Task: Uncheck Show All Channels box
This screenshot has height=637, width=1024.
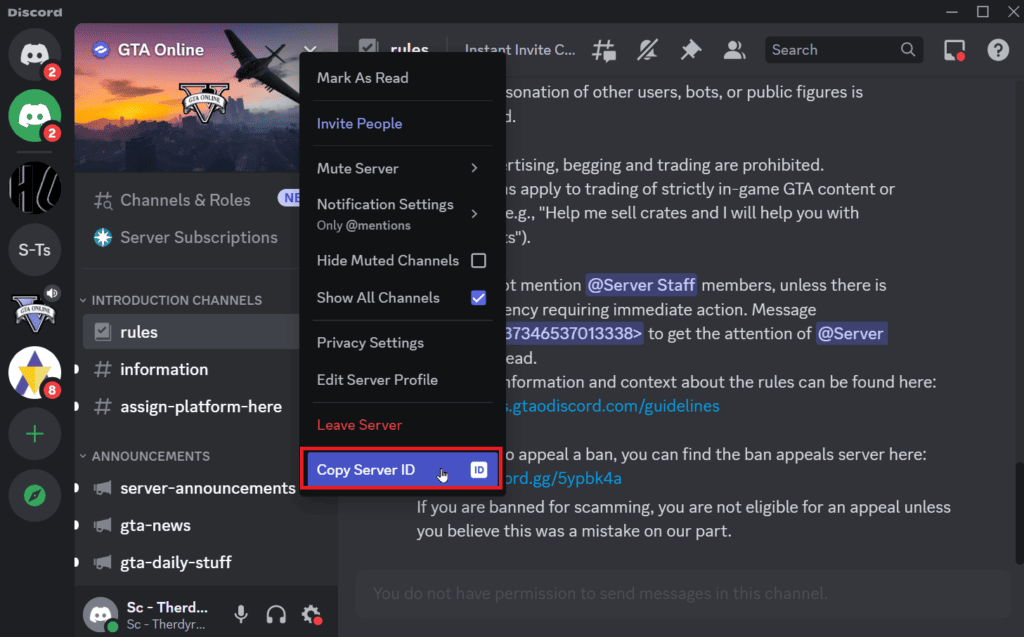Action: pos(479,298)
